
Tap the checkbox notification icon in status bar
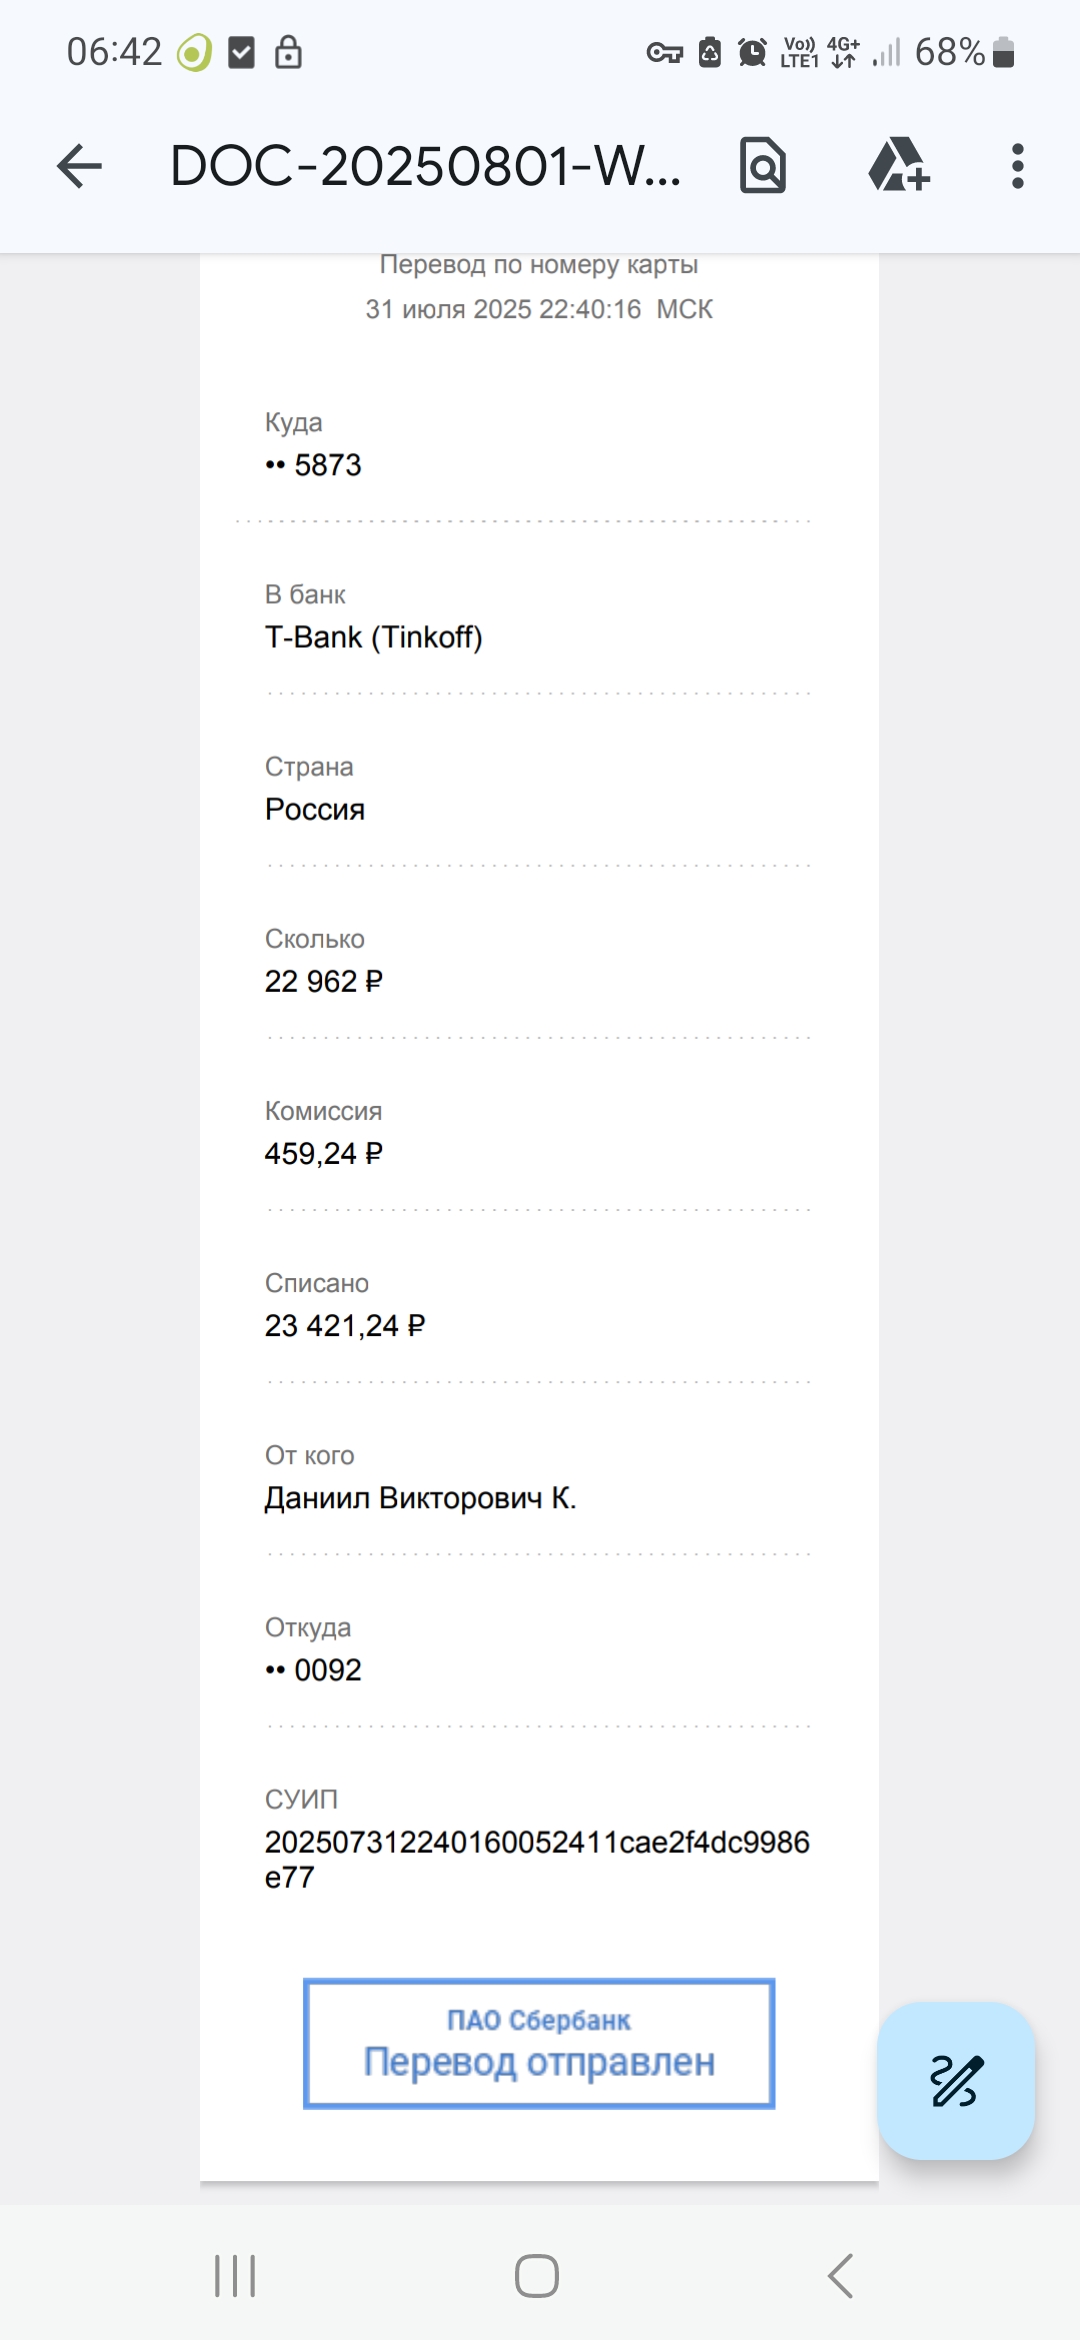tap(242, 52)
